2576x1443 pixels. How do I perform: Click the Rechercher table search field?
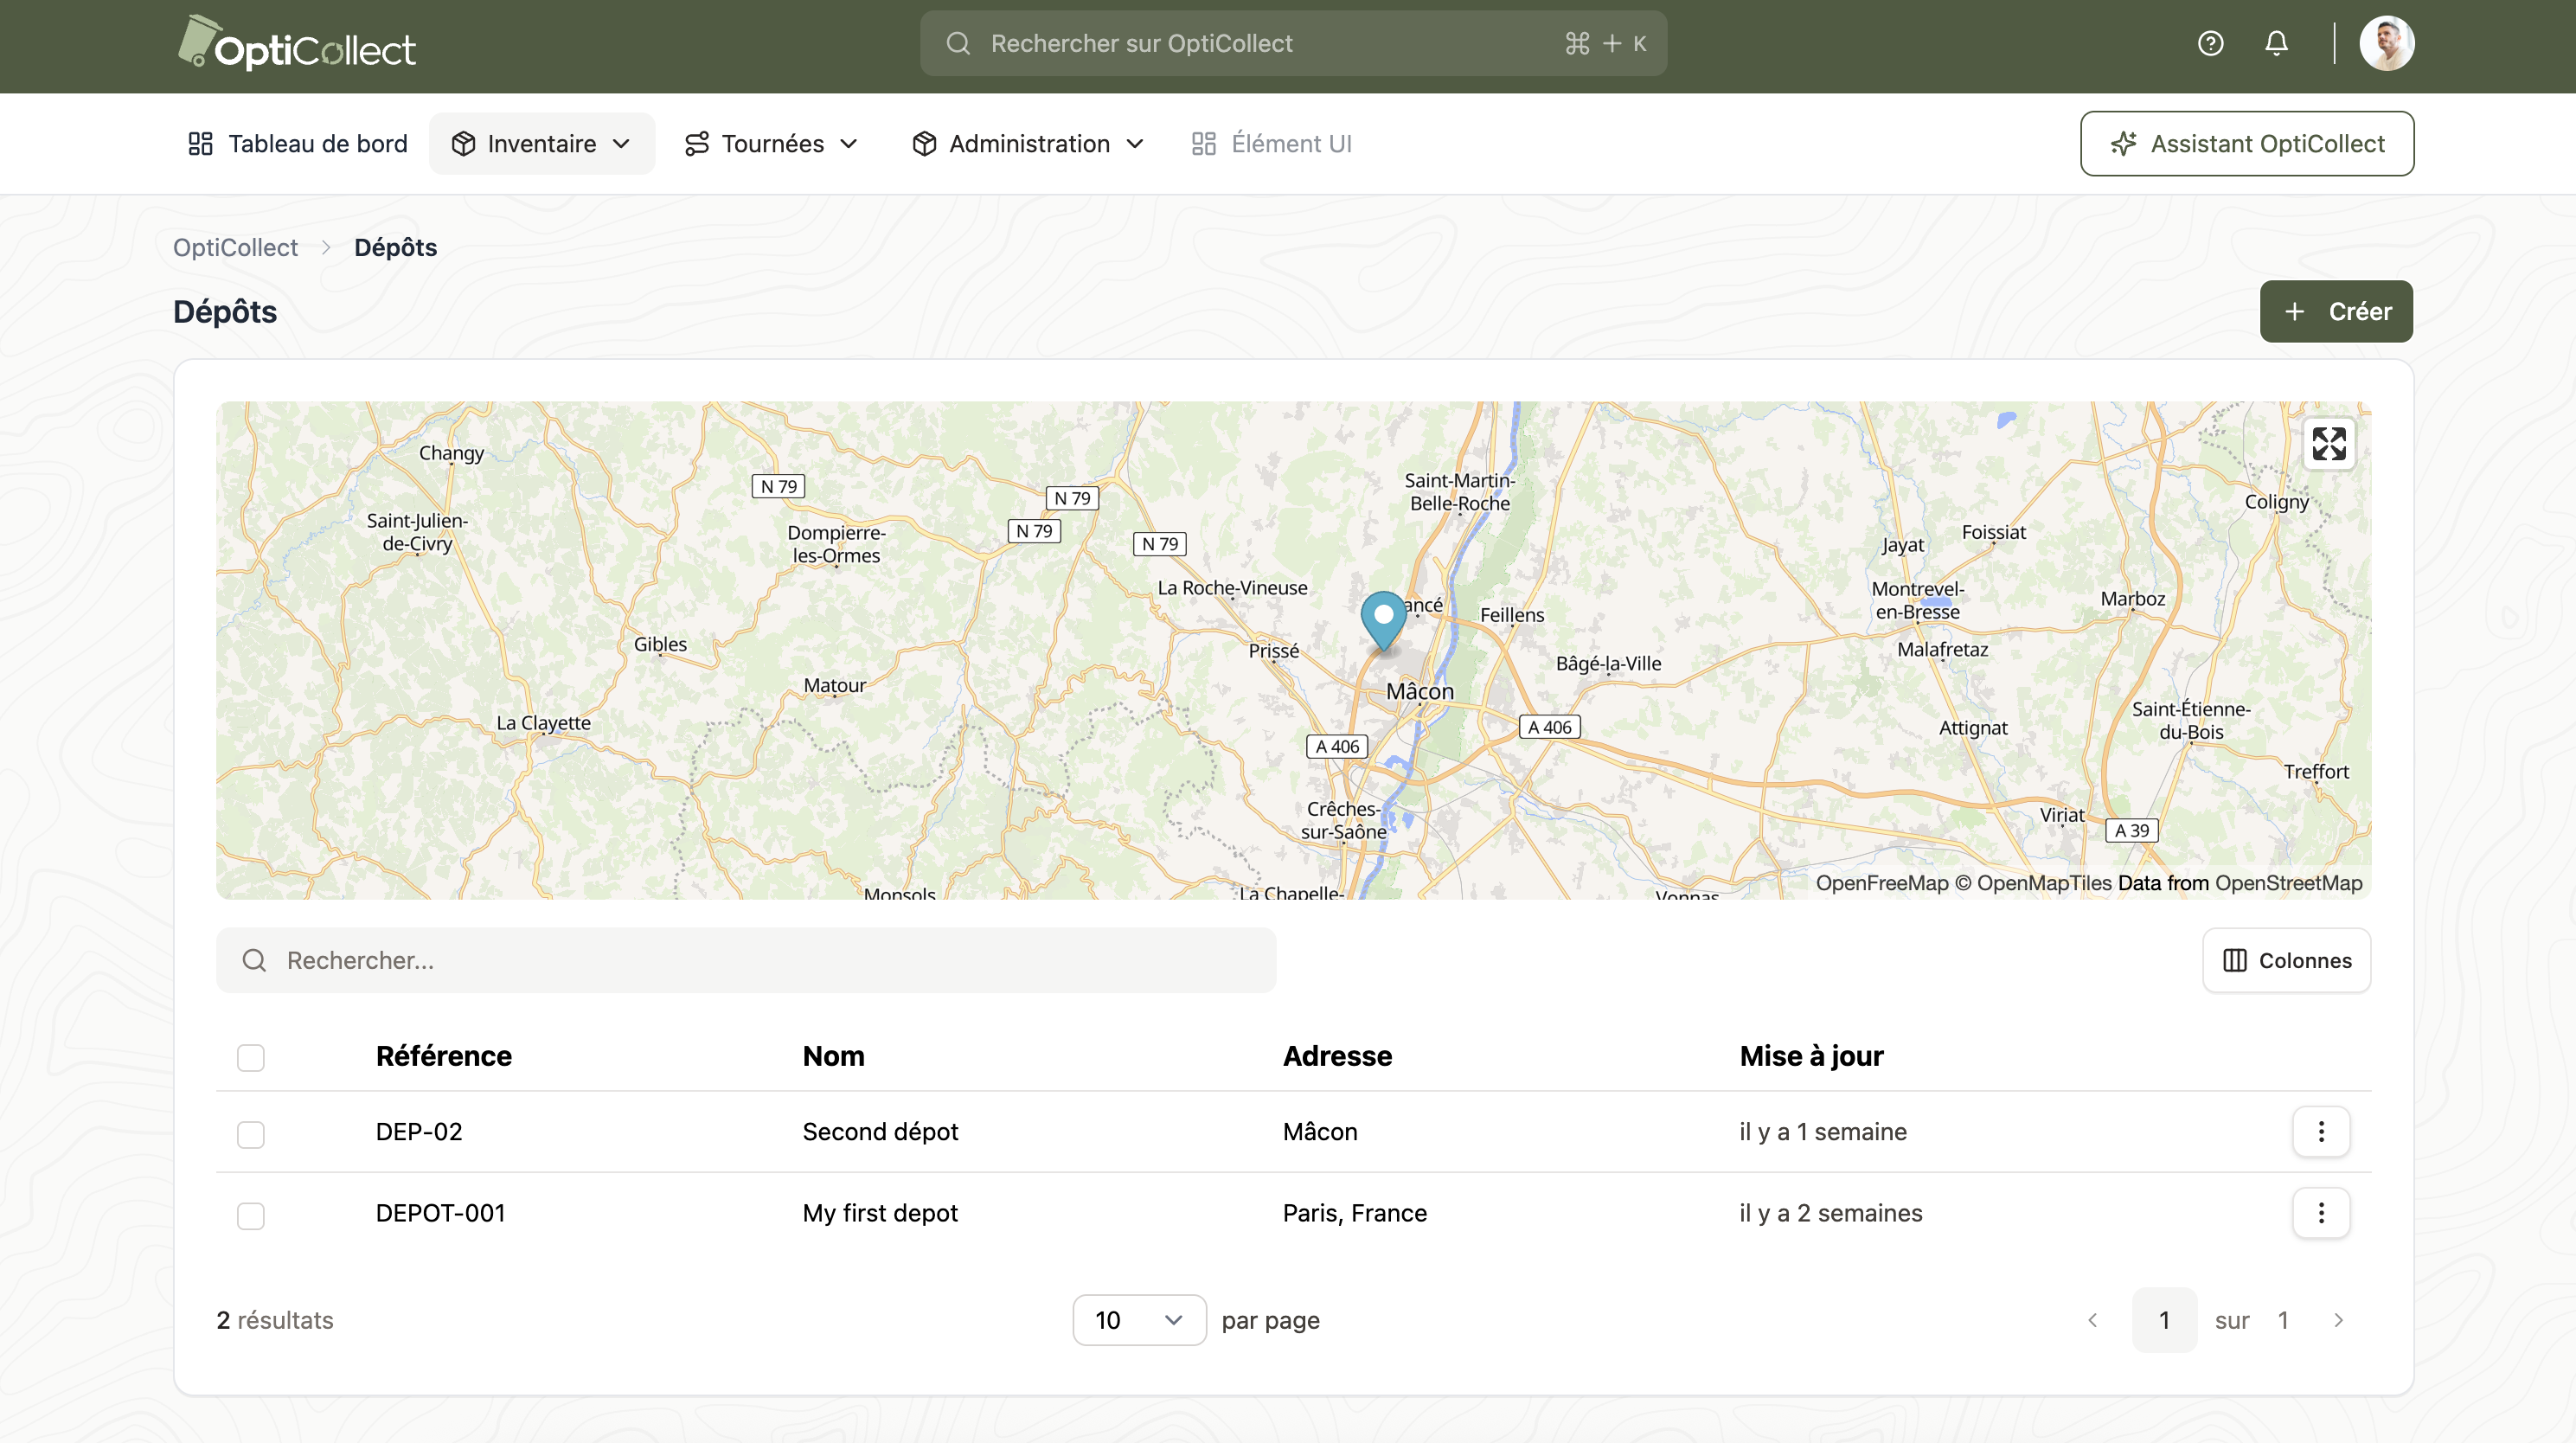pyautogui.click(x=746, y=960)
